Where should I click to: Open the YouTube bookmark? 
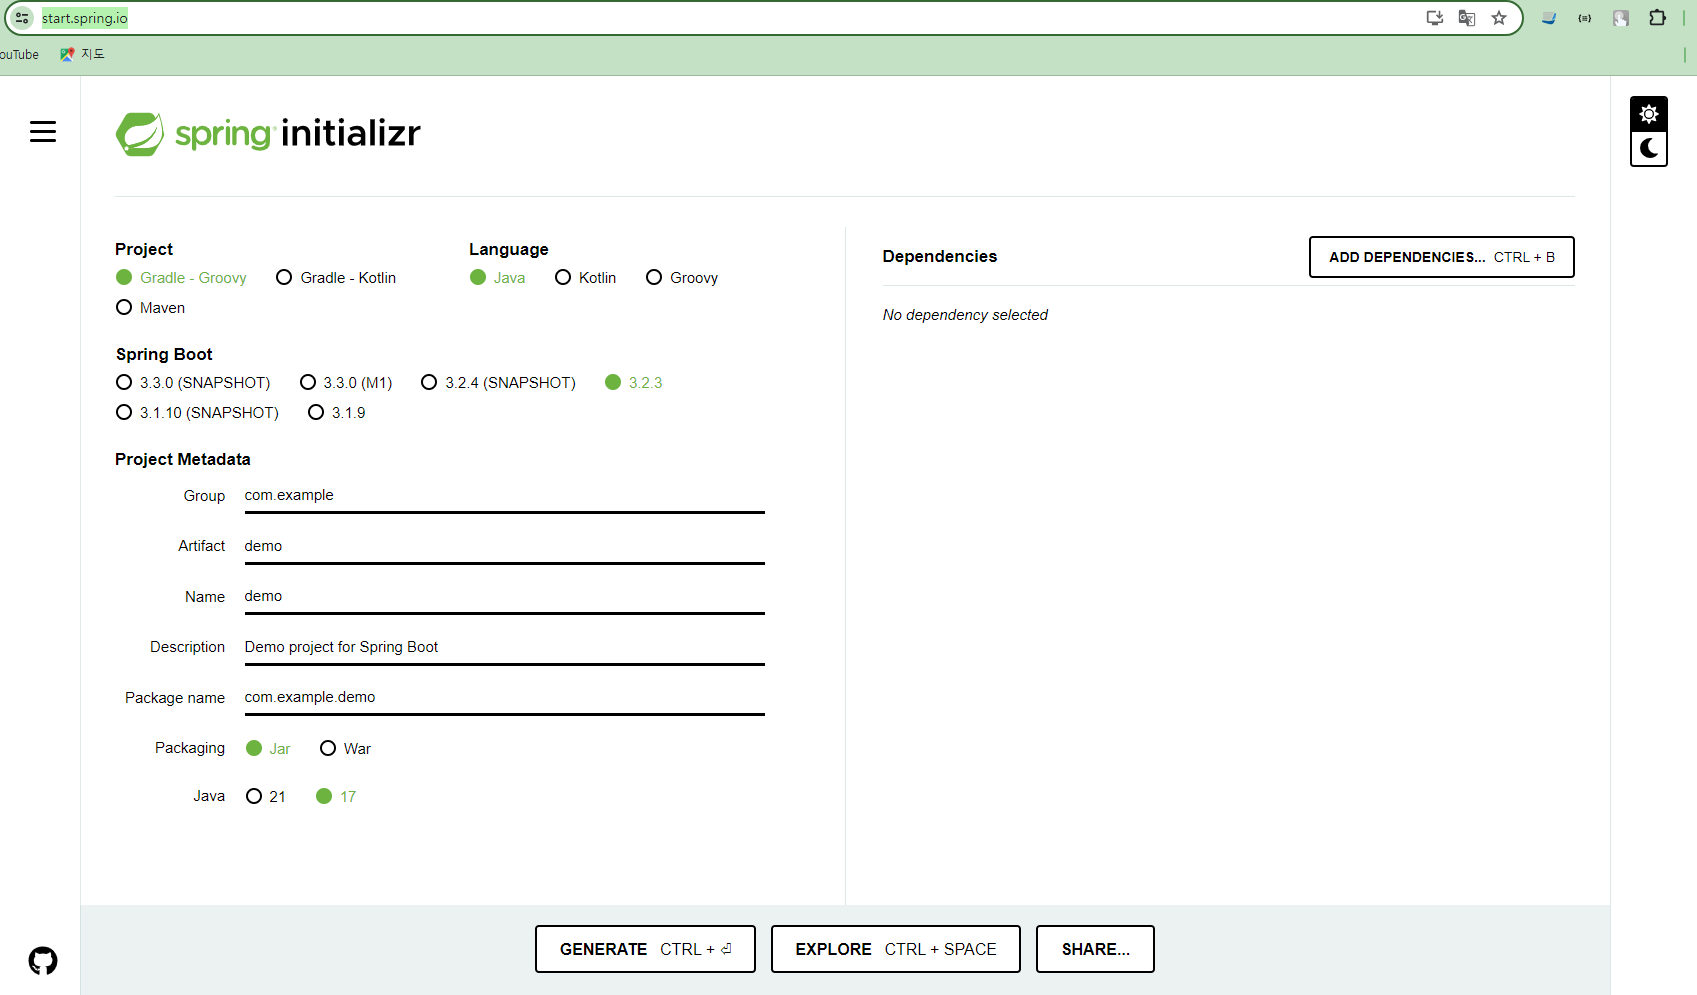coord(18,54)
